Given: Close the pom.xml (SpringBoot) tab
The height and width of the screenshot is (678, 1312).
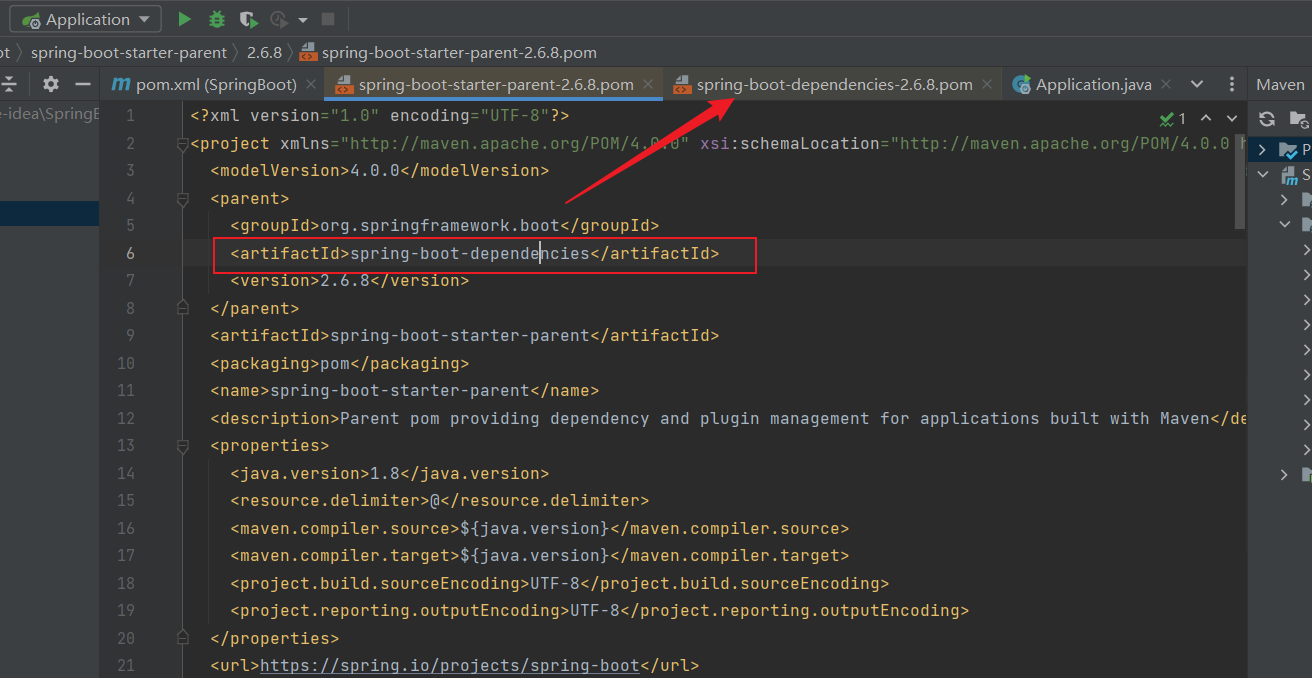Looking at the screenshot, I should click(310, 85).
